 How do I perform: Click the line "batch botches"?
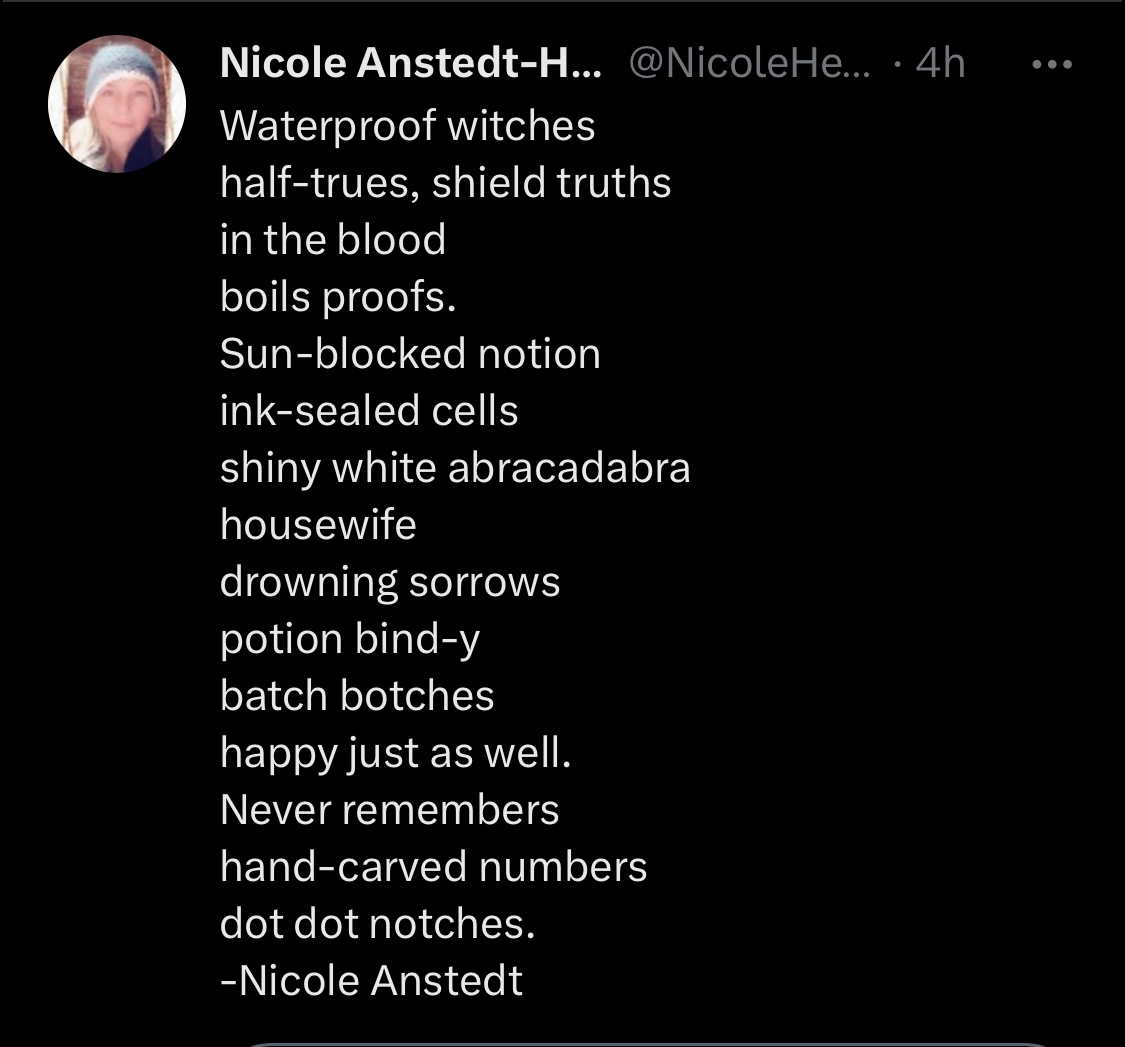pyautogui.click(x=357, y=696)
